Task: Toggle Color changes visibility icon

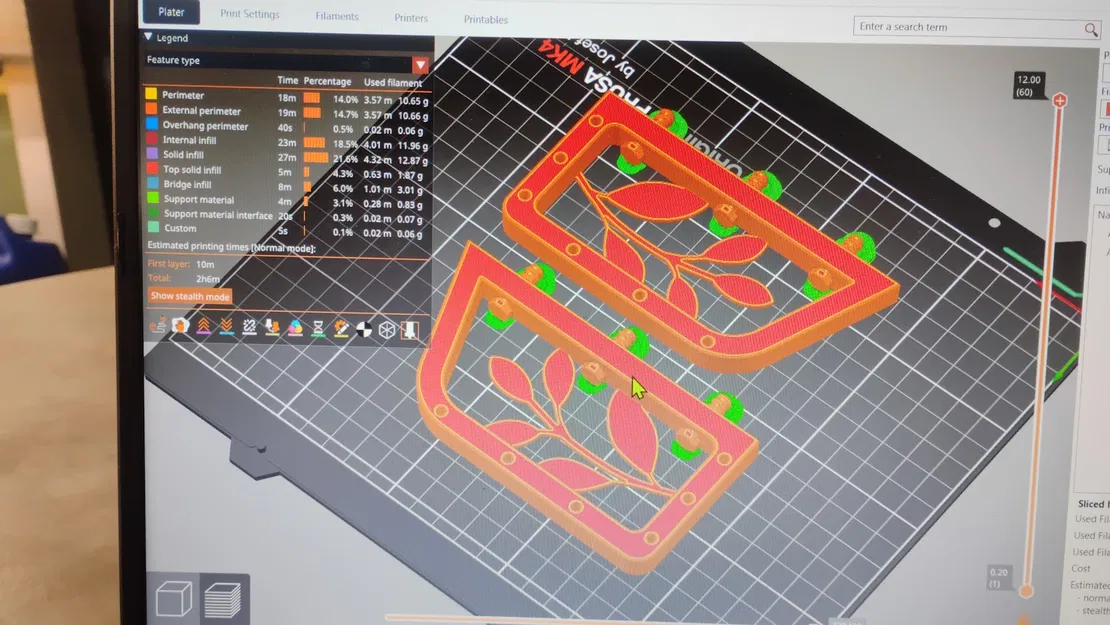Action: tap(295, 328)
